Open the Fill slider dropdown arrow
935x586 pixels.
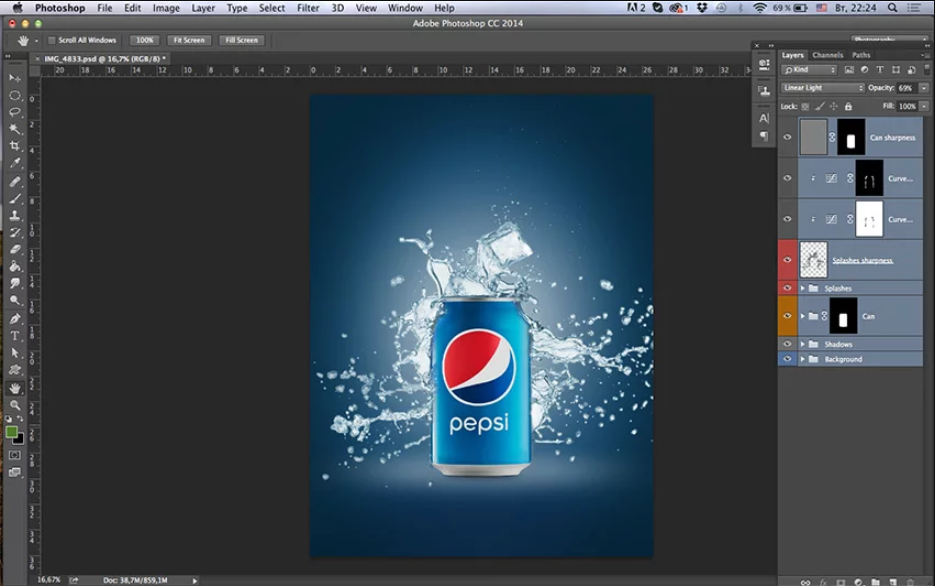(x=924, y=107)
